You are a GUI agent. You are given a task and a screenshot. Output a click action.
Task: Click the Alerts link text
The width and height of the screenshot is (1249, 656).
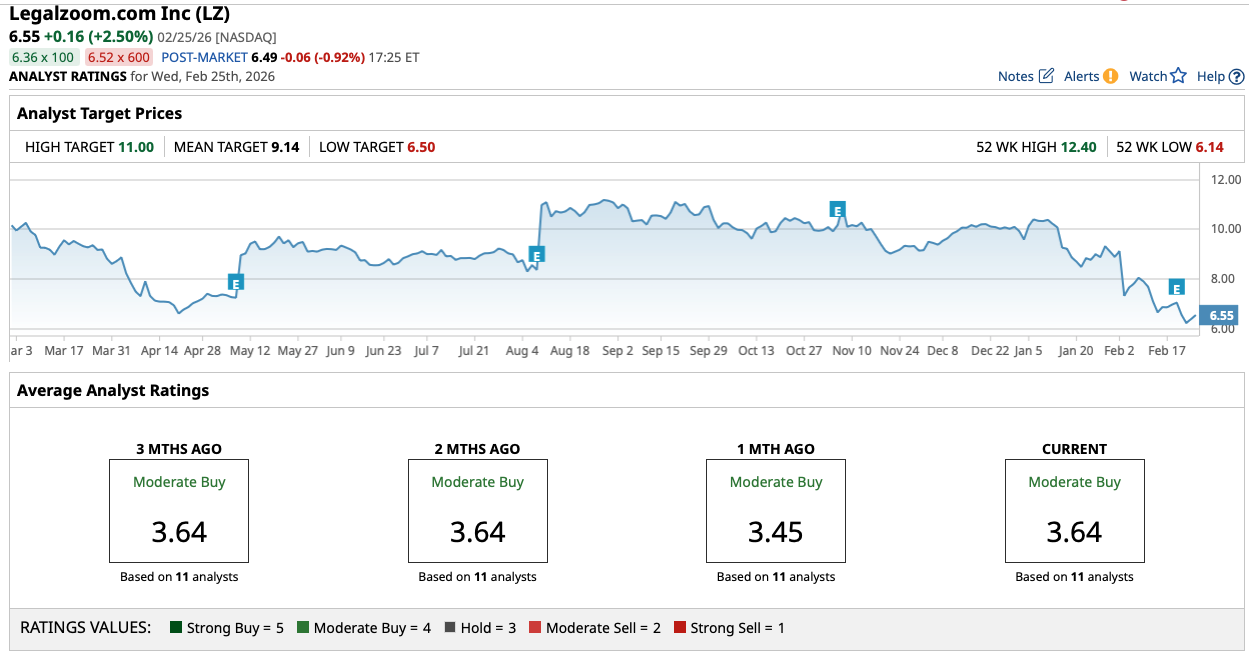pos(1081,76)
